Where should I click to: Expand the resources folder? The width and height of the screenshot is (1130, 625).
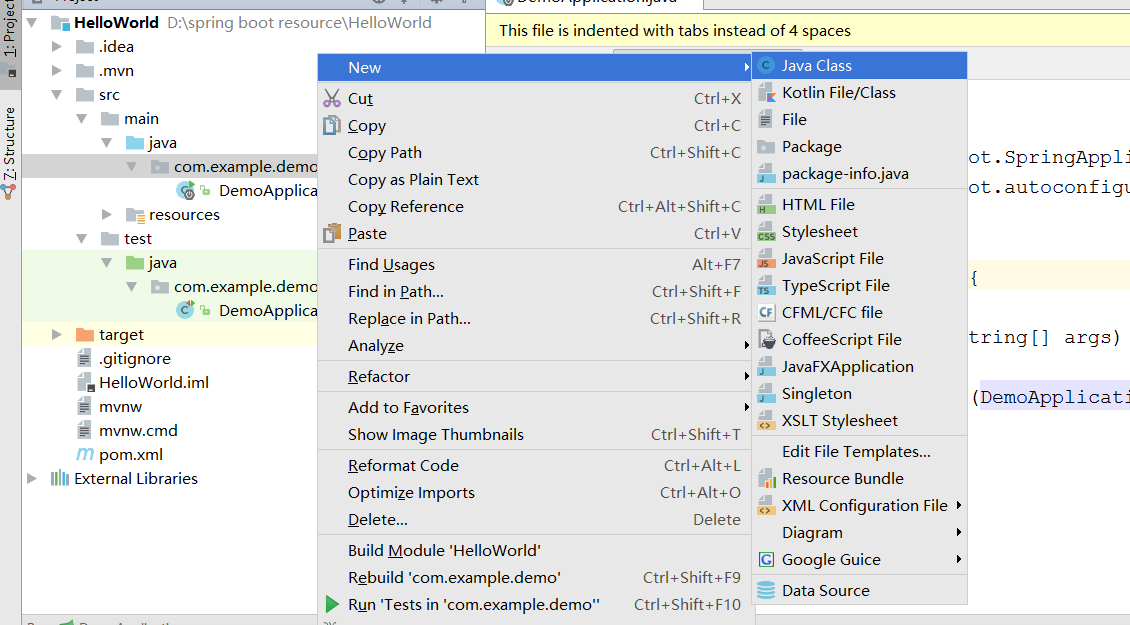click(x=108, y=215)
